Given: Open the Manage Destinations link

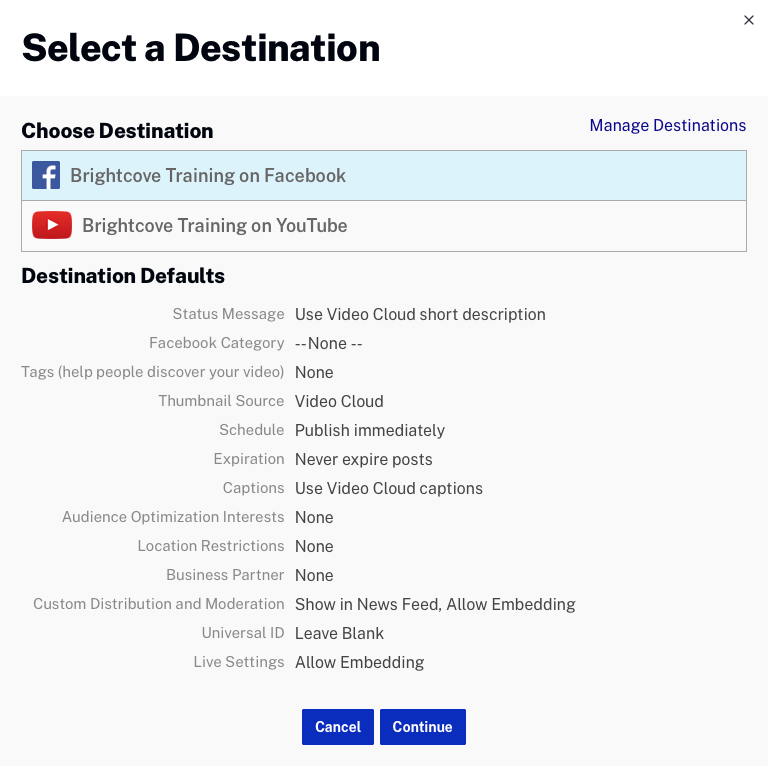Looking at the screenshot, I should pyautogui.click(x=667, y=125).
